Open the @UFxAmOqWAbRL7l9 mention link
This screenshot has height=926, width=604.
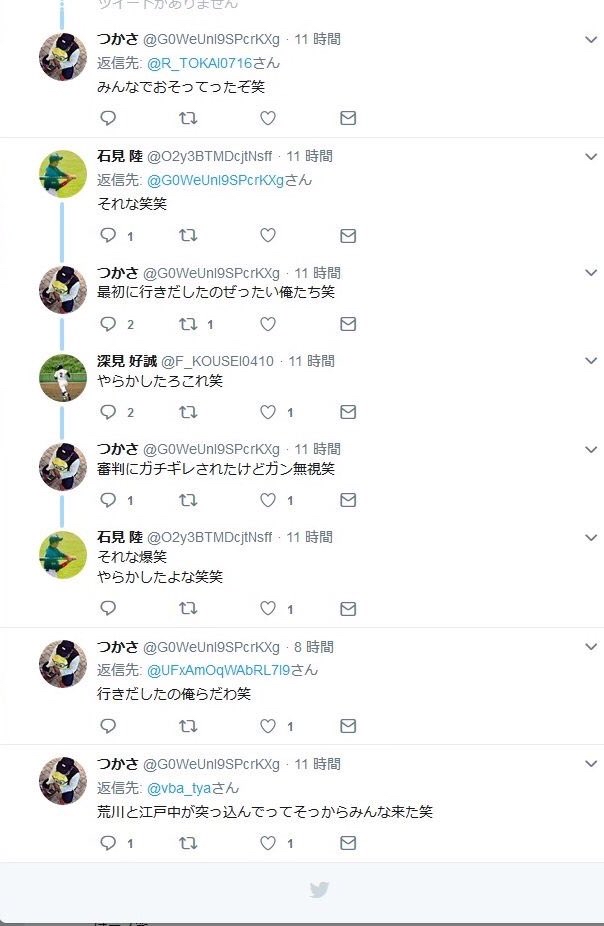[218, 670]
